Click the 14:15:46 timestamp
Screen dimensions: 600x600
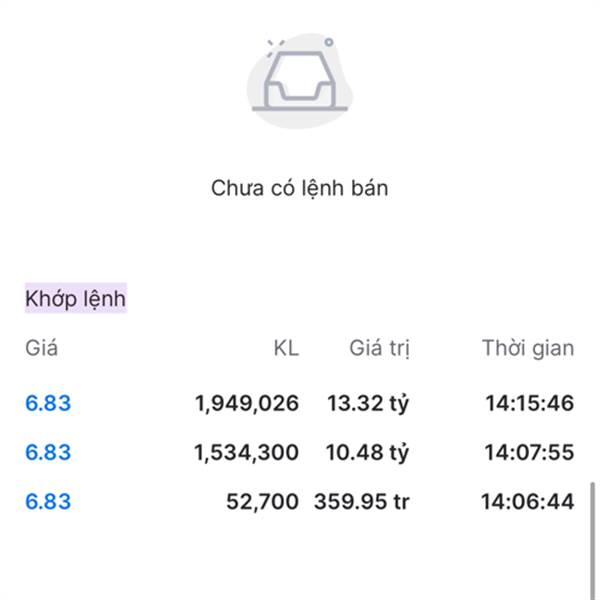[x=530, y=404]
